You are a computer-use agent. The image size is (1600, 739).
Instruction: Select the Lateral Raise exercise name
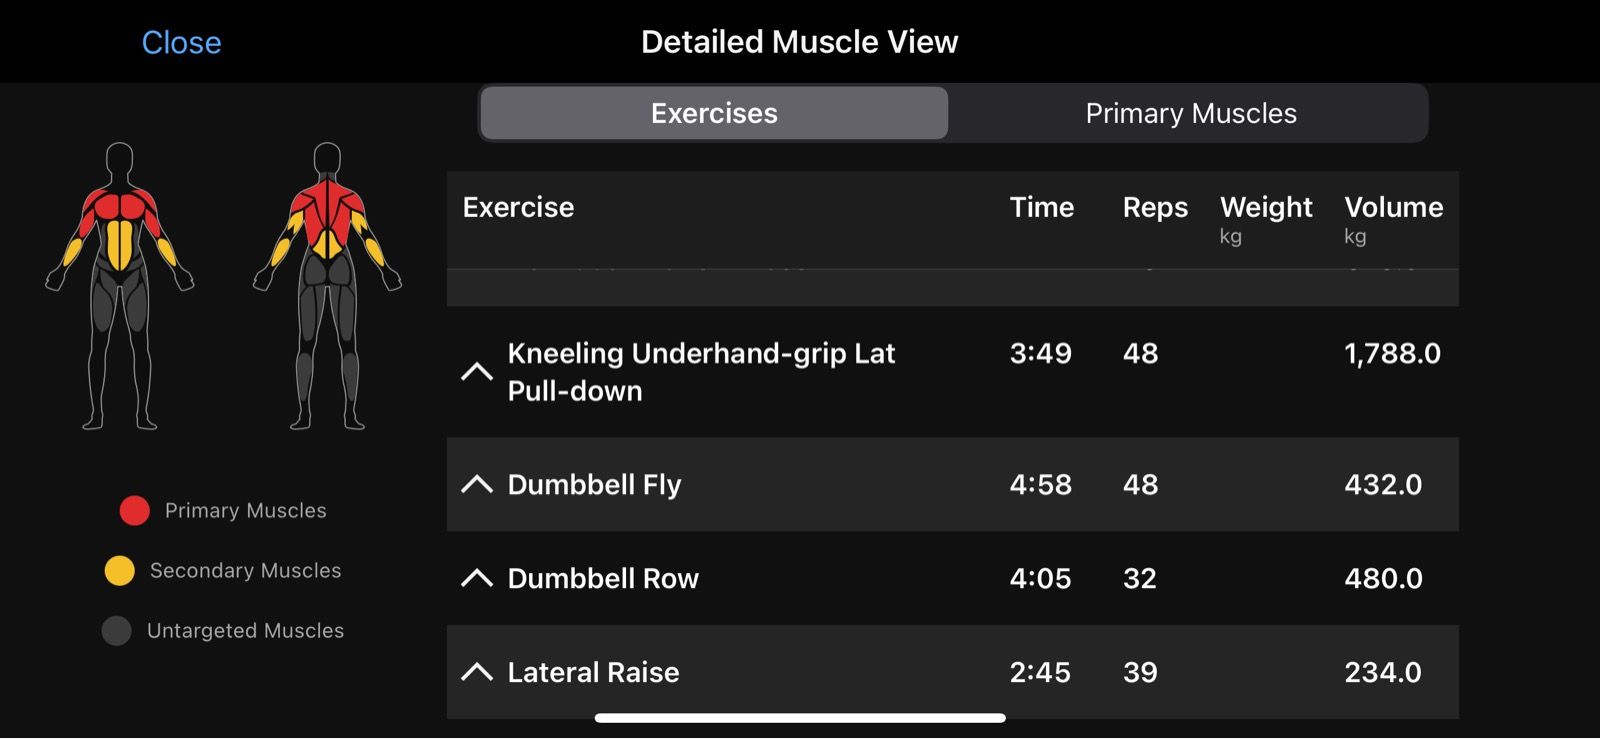pyautogui.click(x=593, y=672)
